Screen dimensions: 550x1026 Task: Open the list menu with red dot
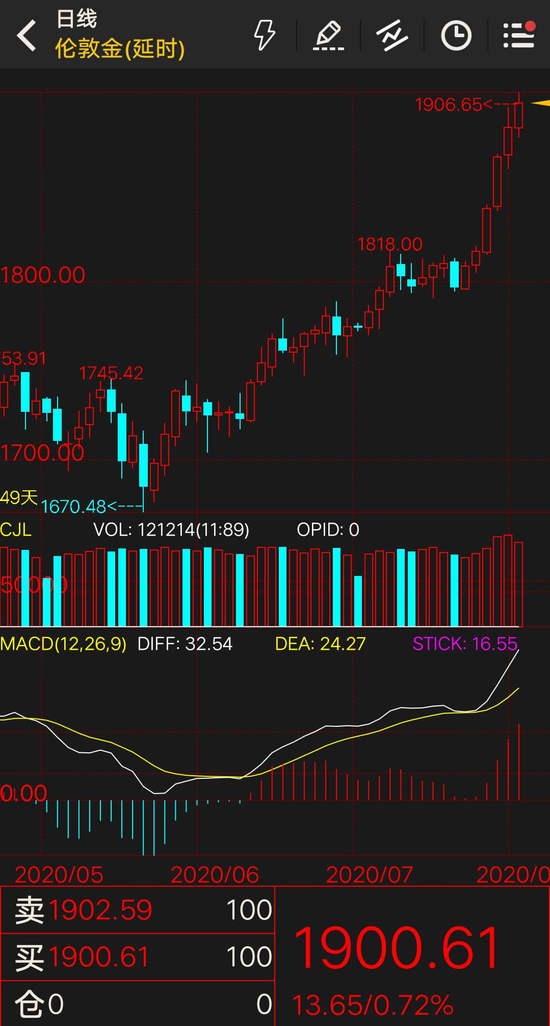pyautogui.click(x=519, y=35)
